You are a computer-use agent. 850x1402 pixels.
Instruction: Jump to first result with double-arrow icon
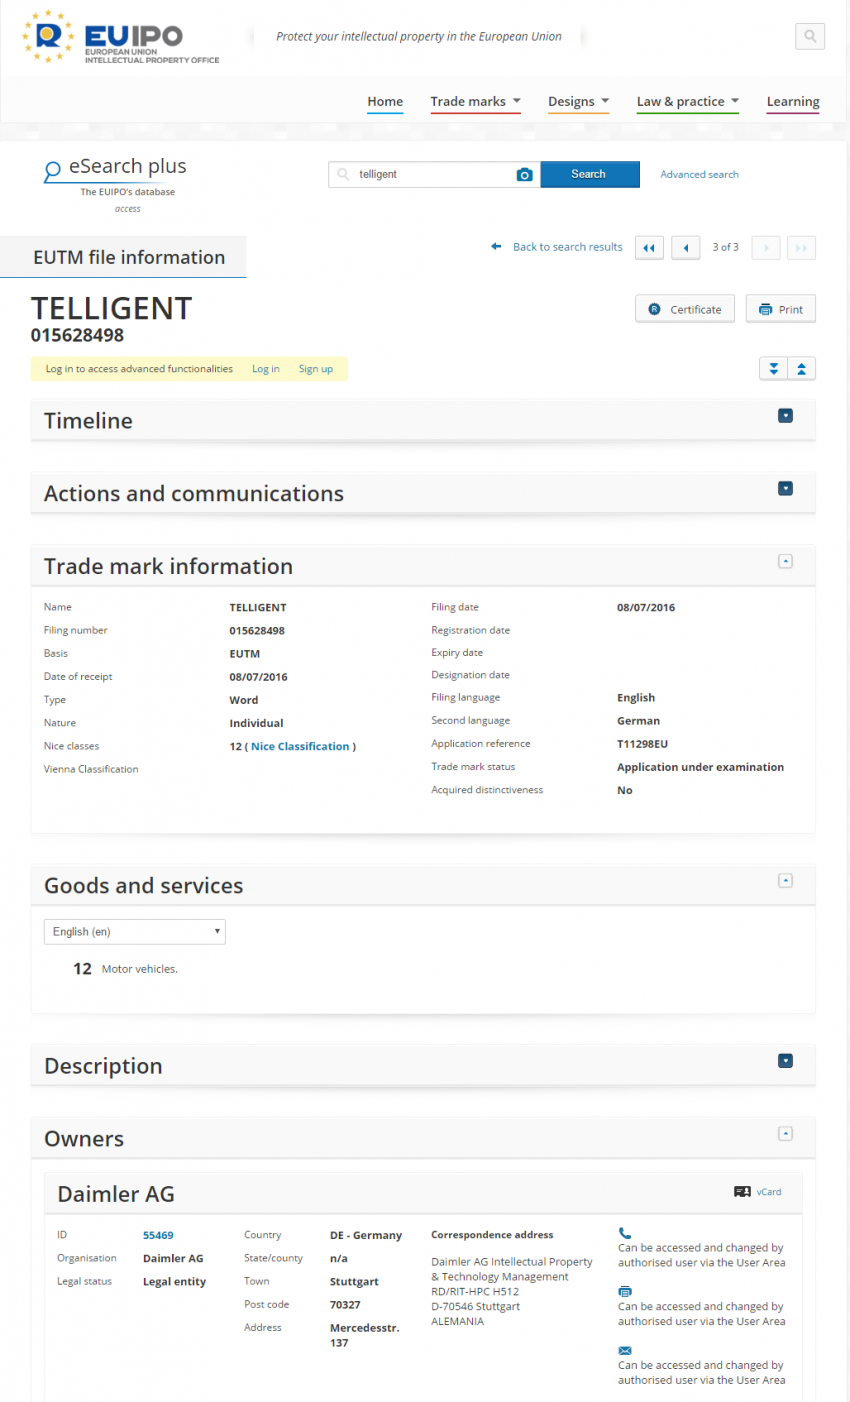click(x=650, y=248)
